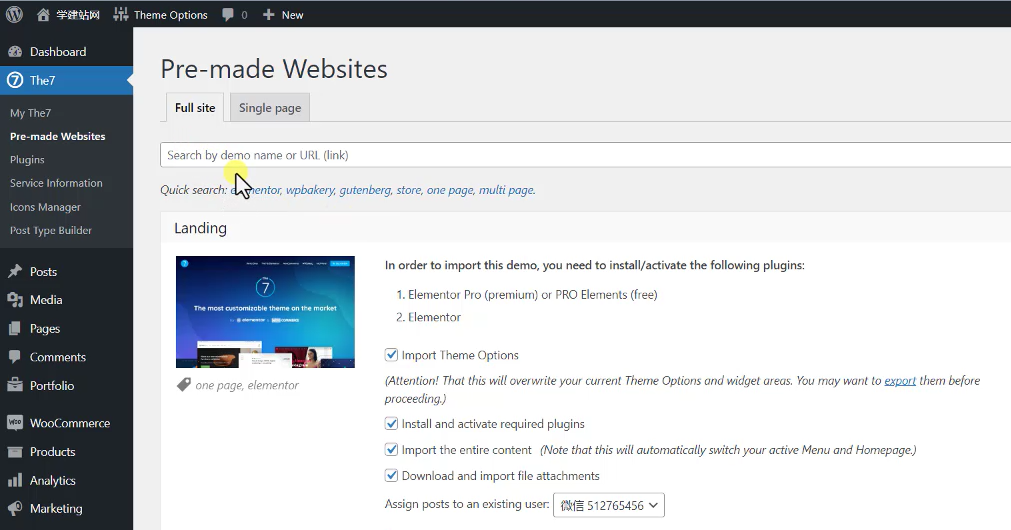Click the plus icon next to New

[x=269, y=14]
